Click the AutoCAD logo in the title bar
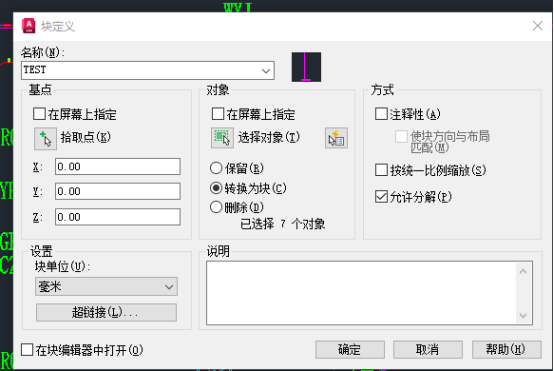 [x=29, y=26]
